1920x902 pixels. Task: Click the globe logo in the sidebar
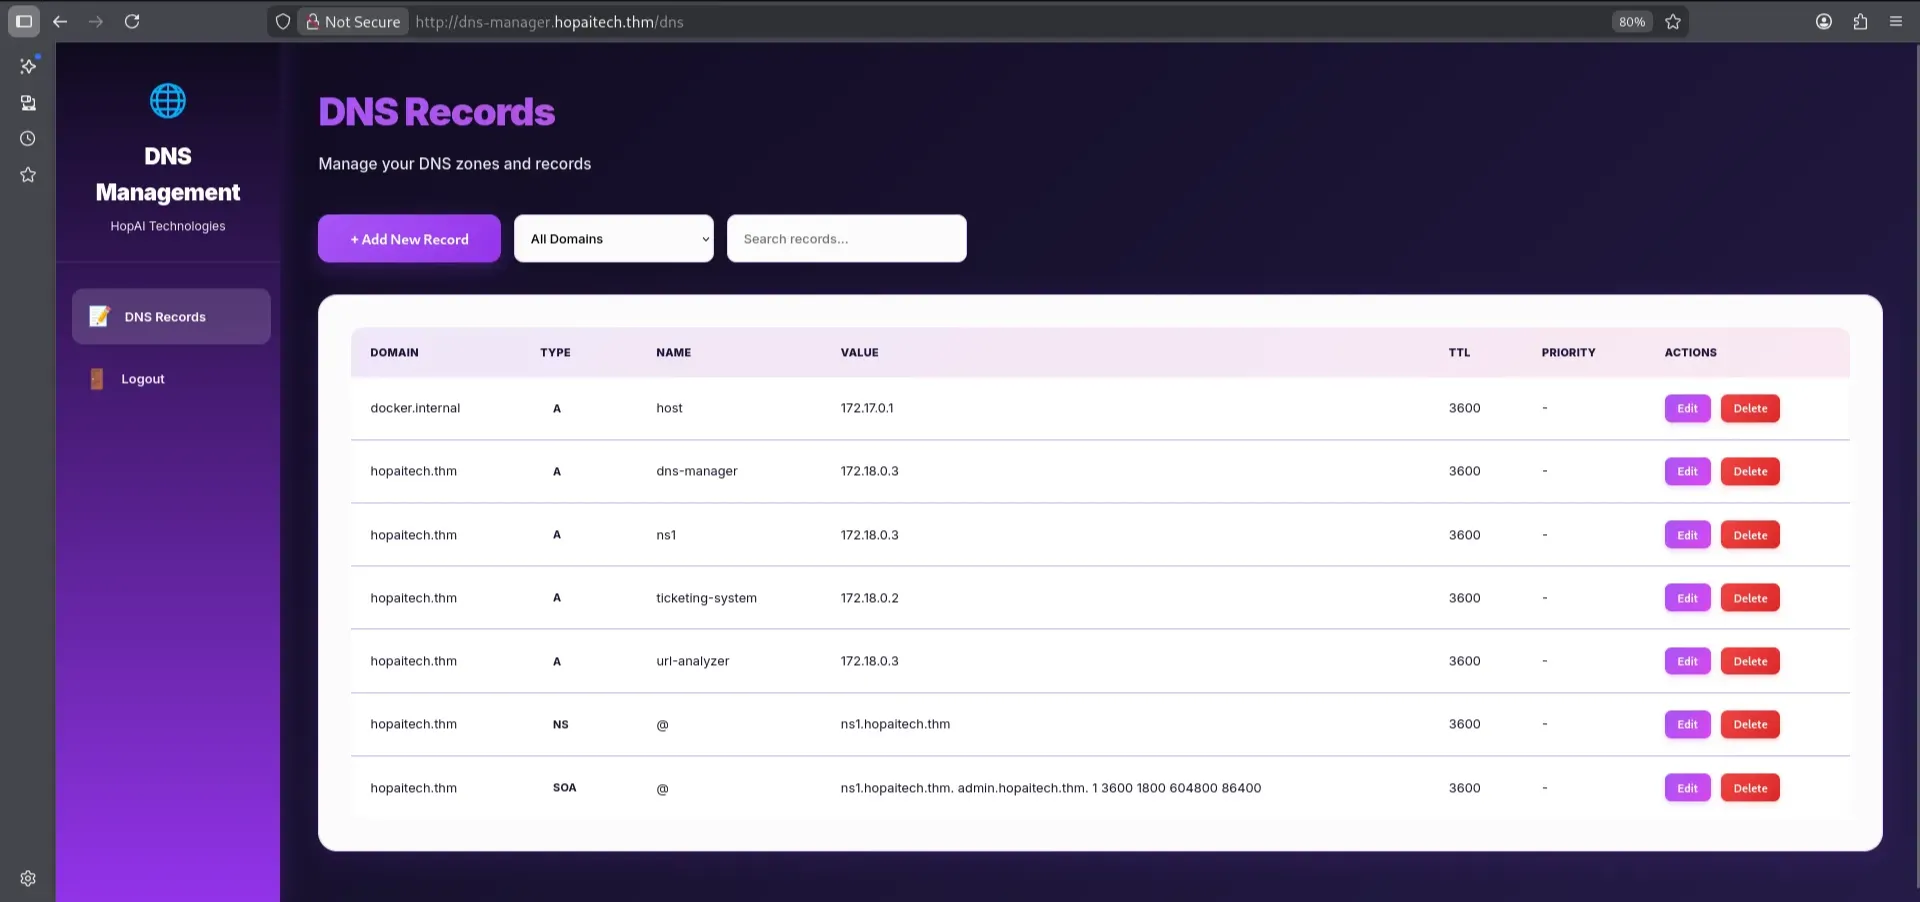click(167, 101)
